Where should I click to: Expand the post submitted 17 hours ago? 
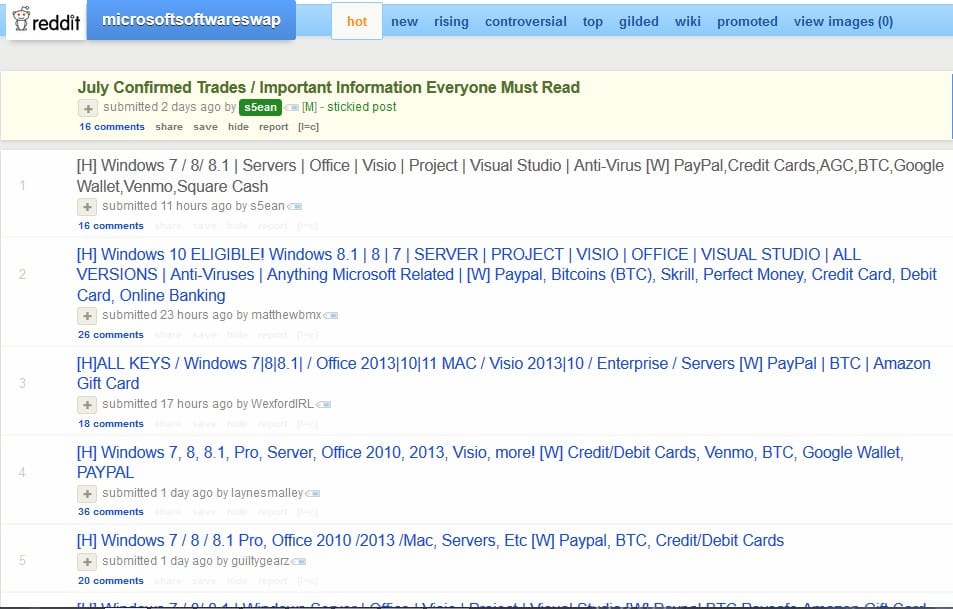(87, 405)
